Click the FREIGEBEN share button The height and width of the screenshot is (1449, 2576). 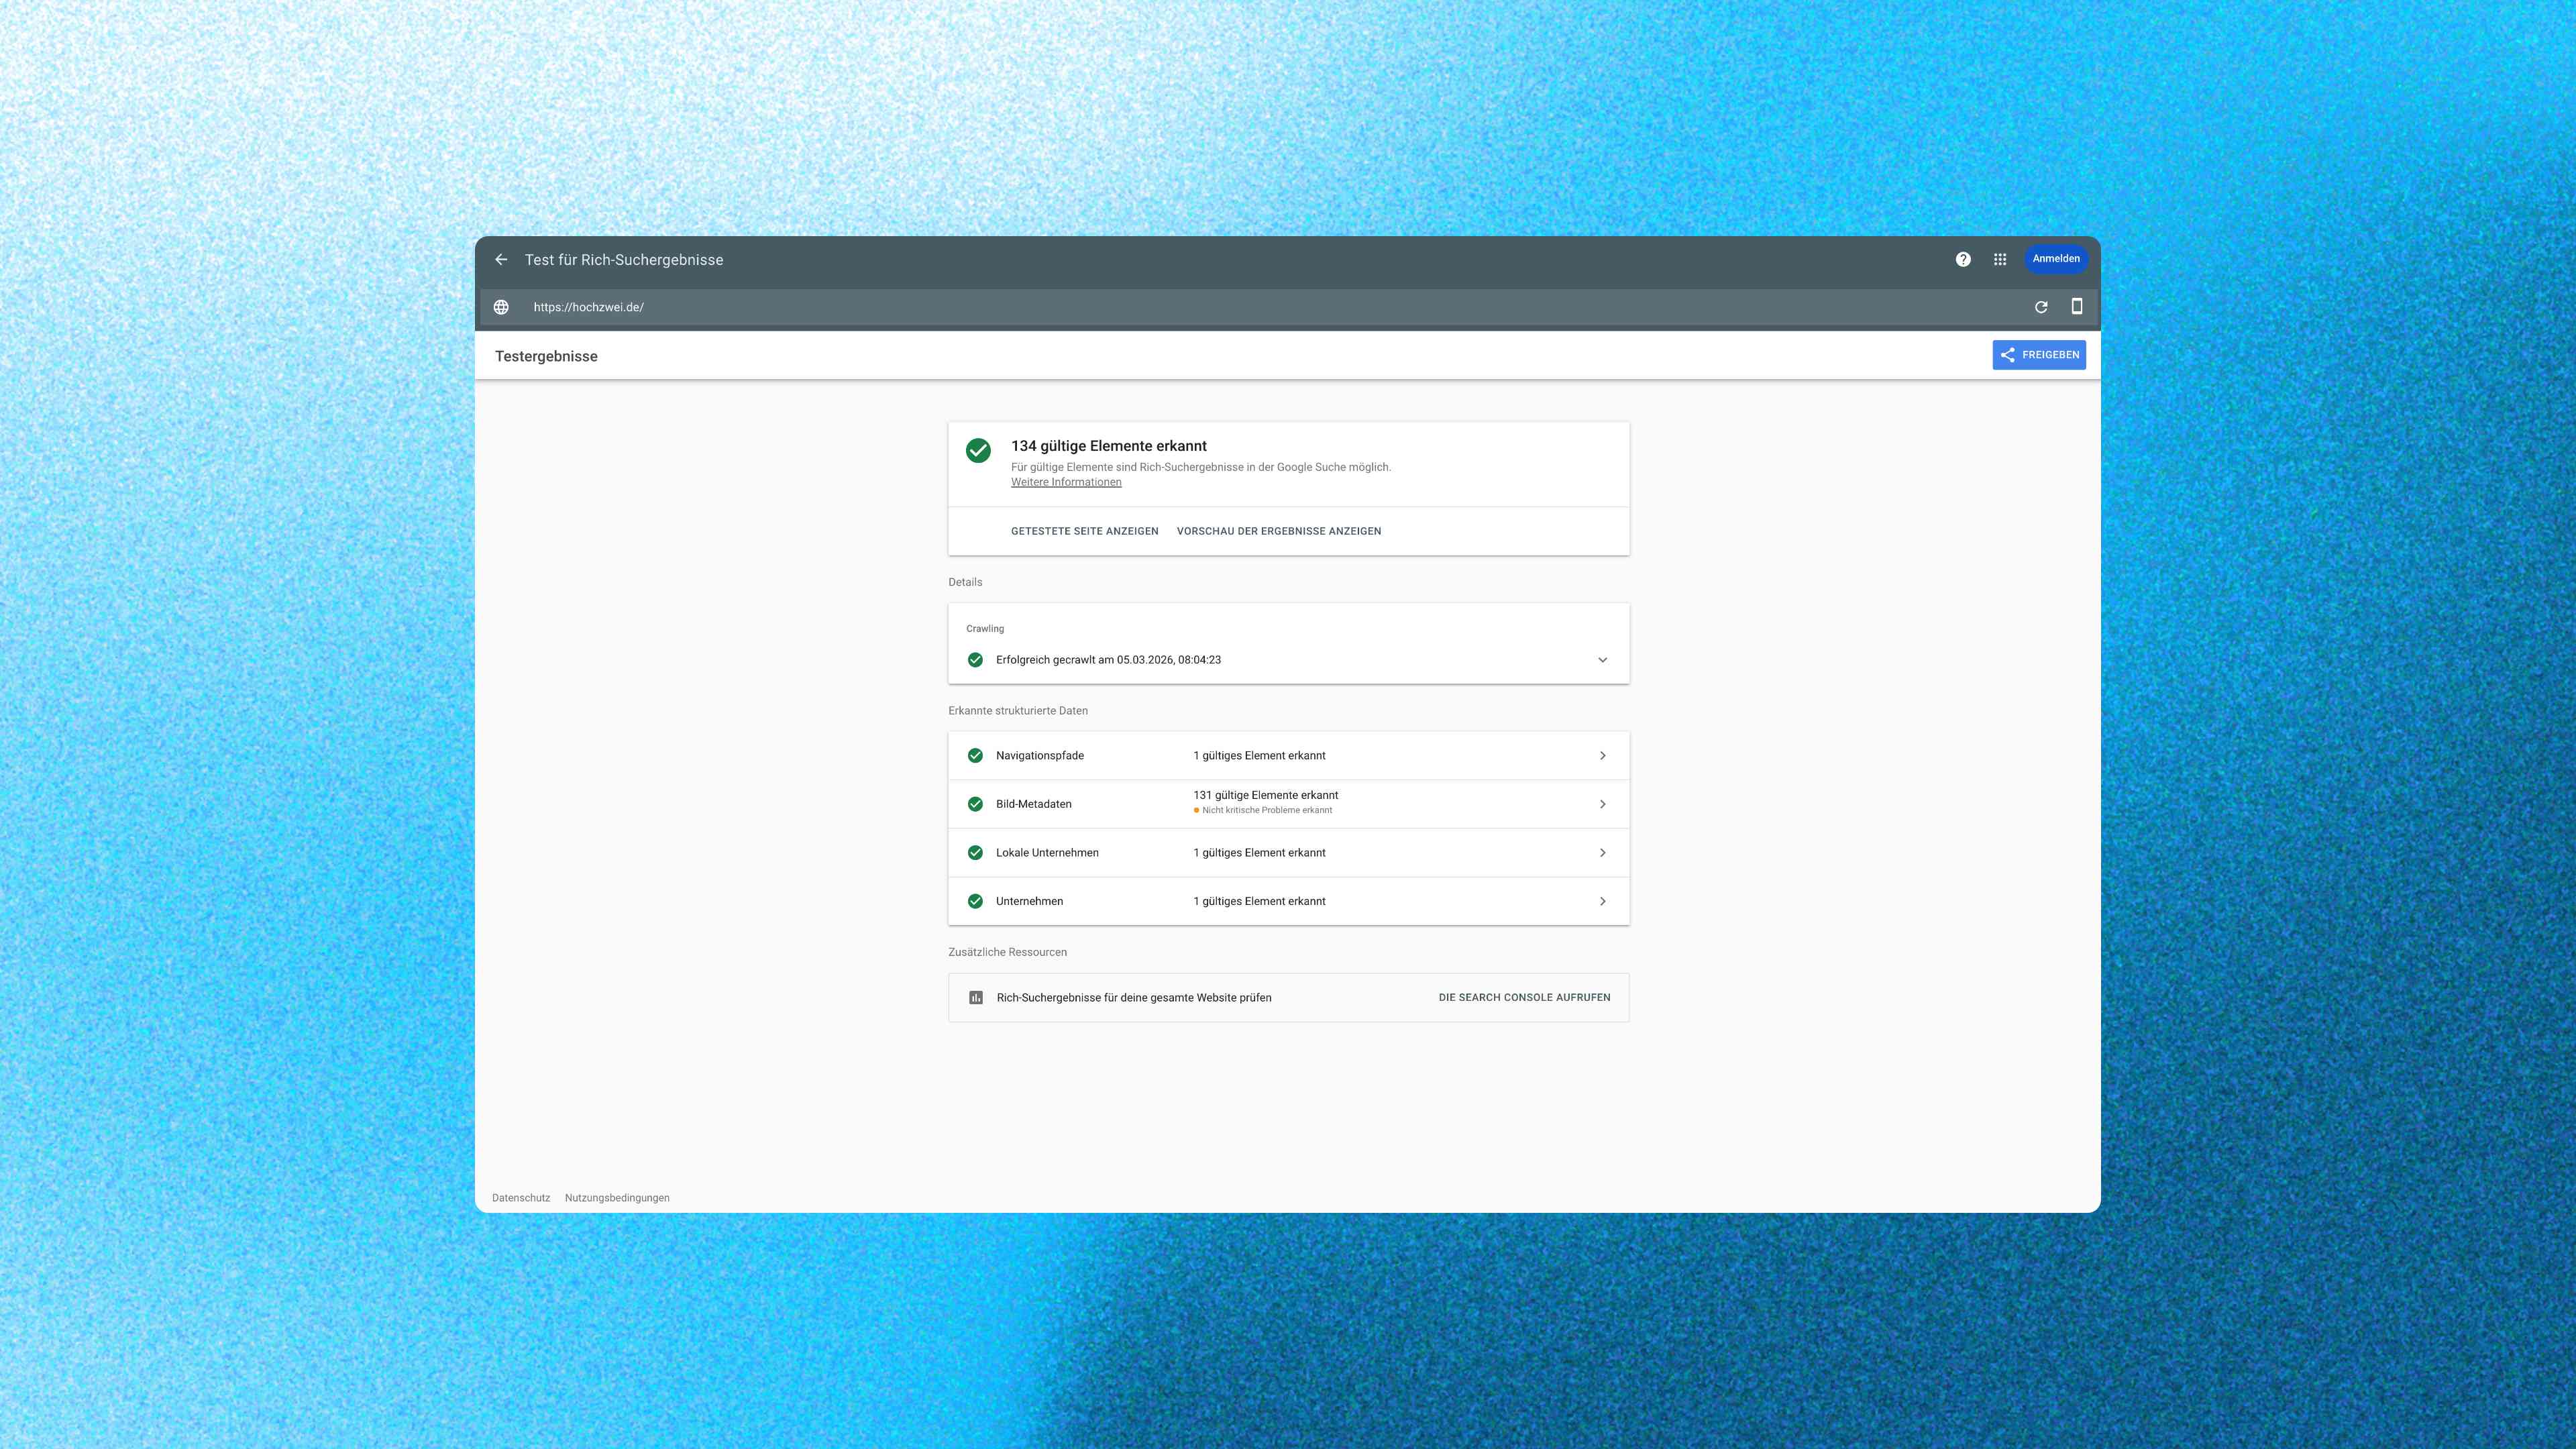pyautogui.click(x=2038, y=355)
